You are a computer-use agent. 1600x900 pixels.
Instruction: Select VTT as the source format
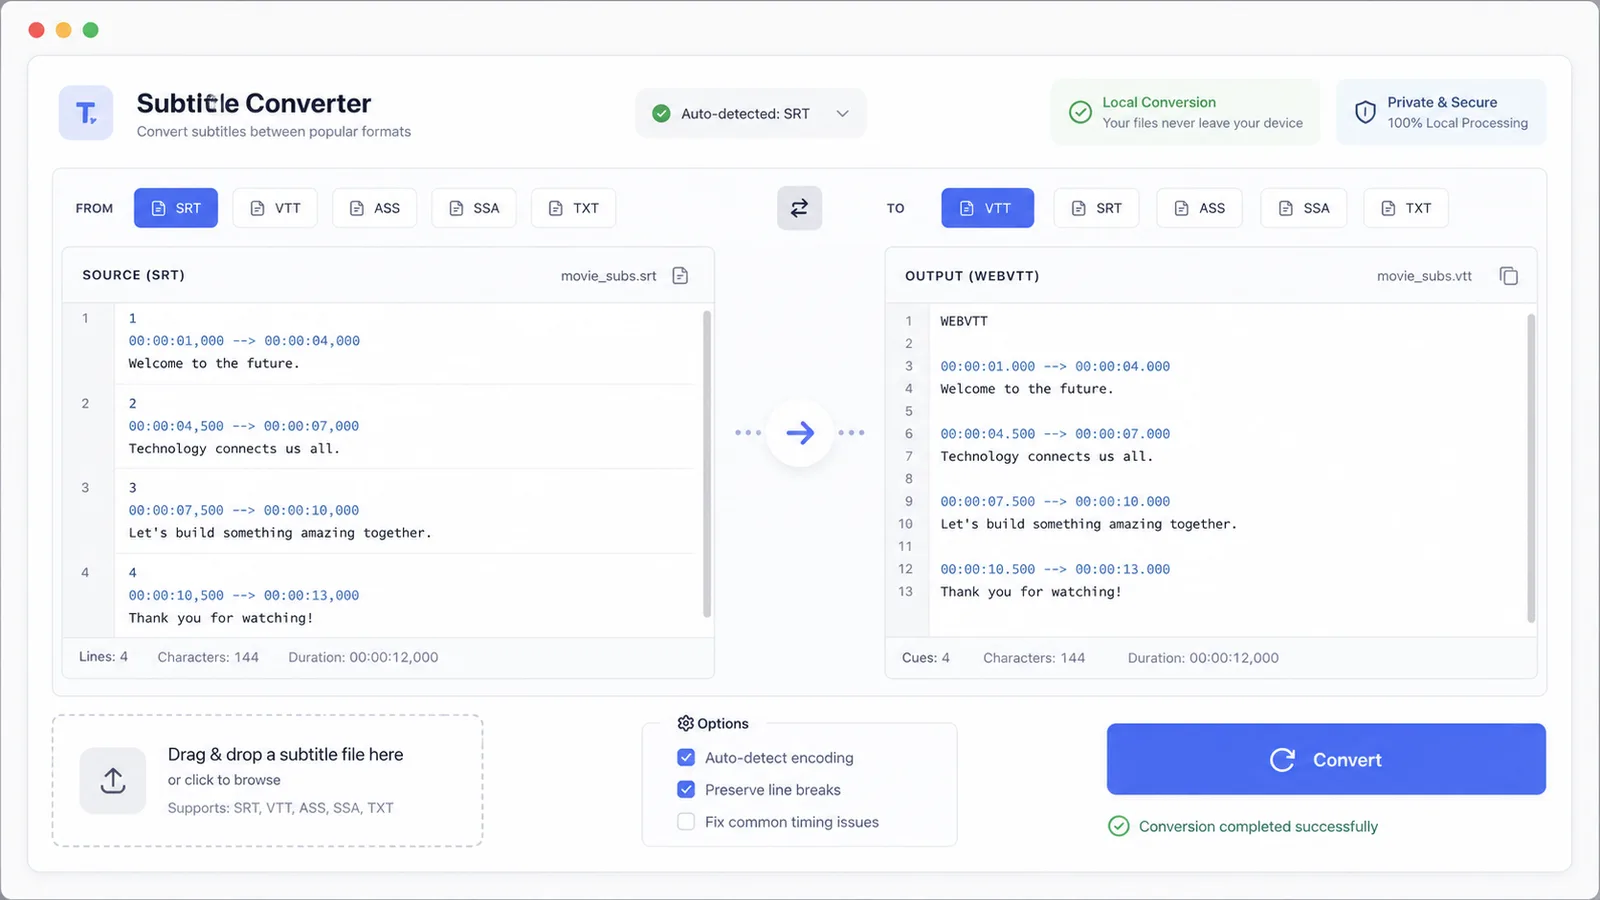point(275,208)
